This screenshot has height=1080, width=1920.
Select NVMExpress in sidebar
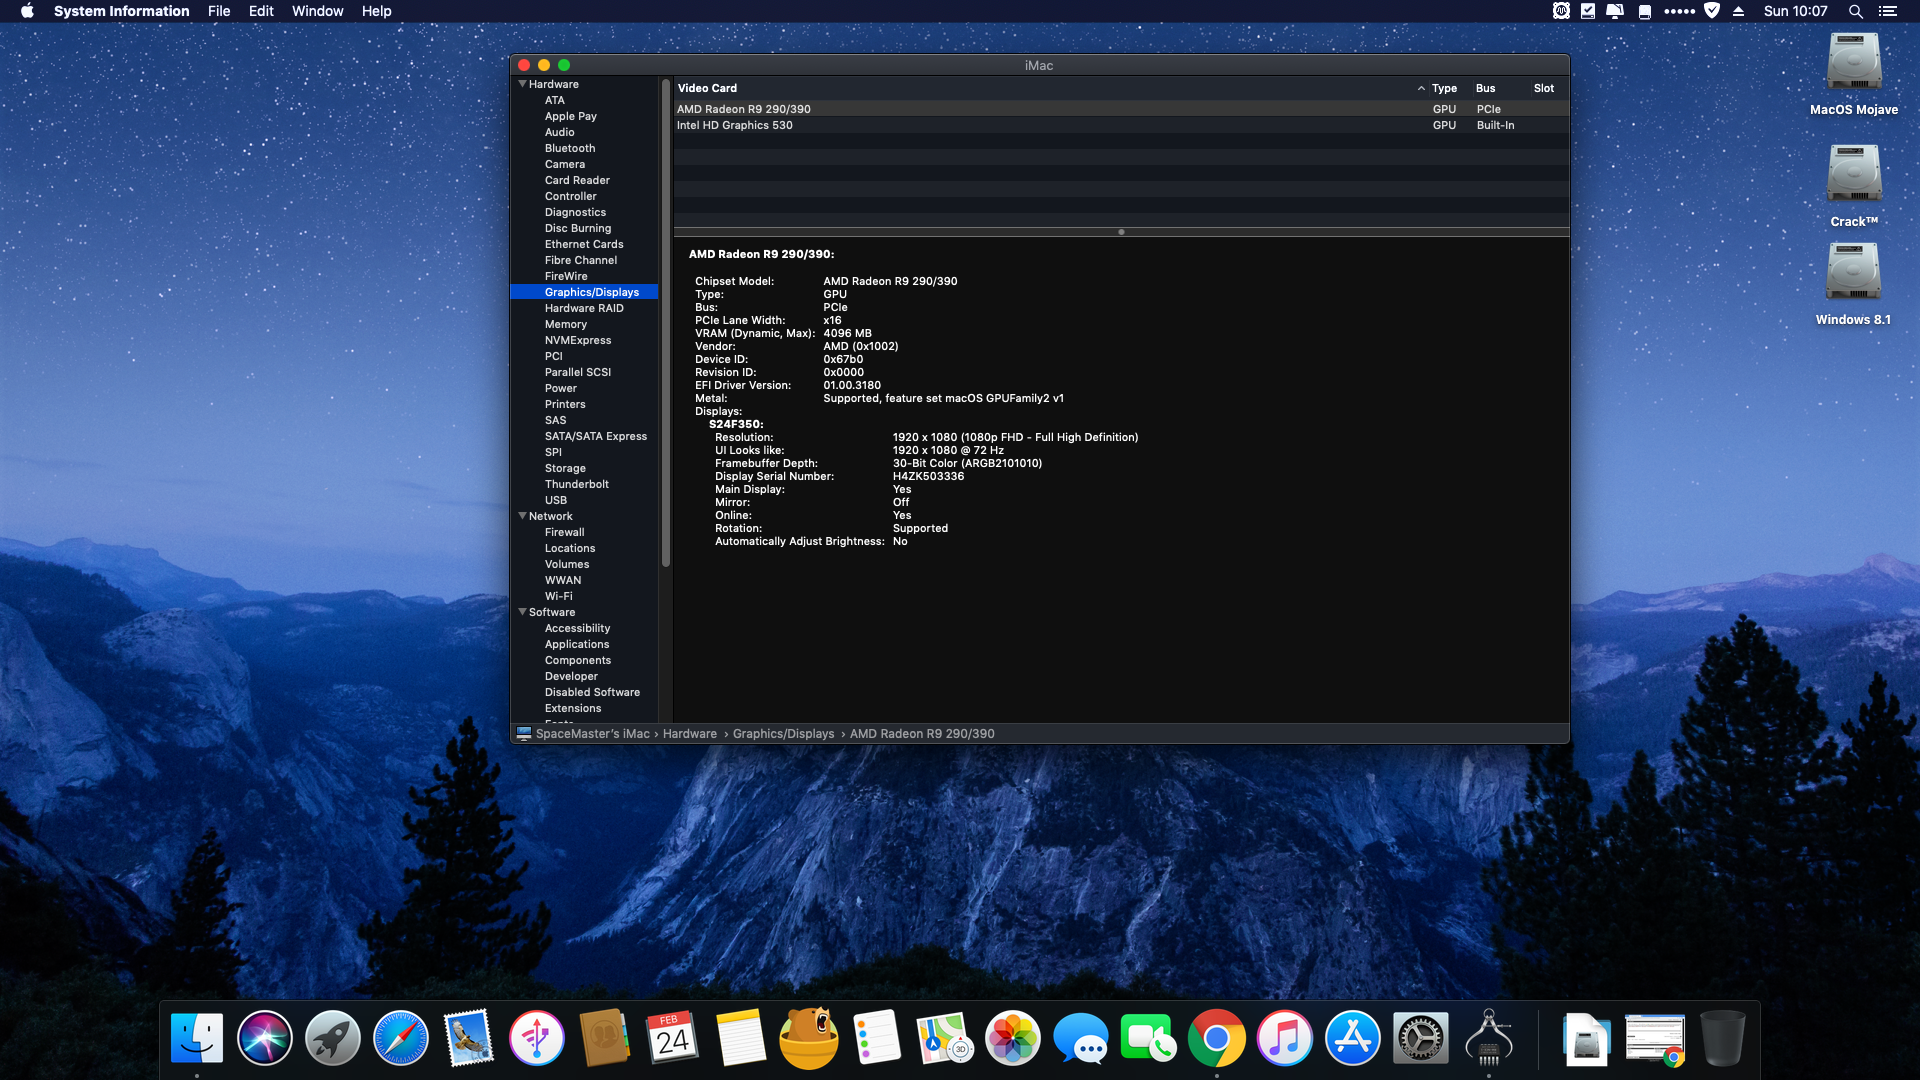click(x=578, y=340)
